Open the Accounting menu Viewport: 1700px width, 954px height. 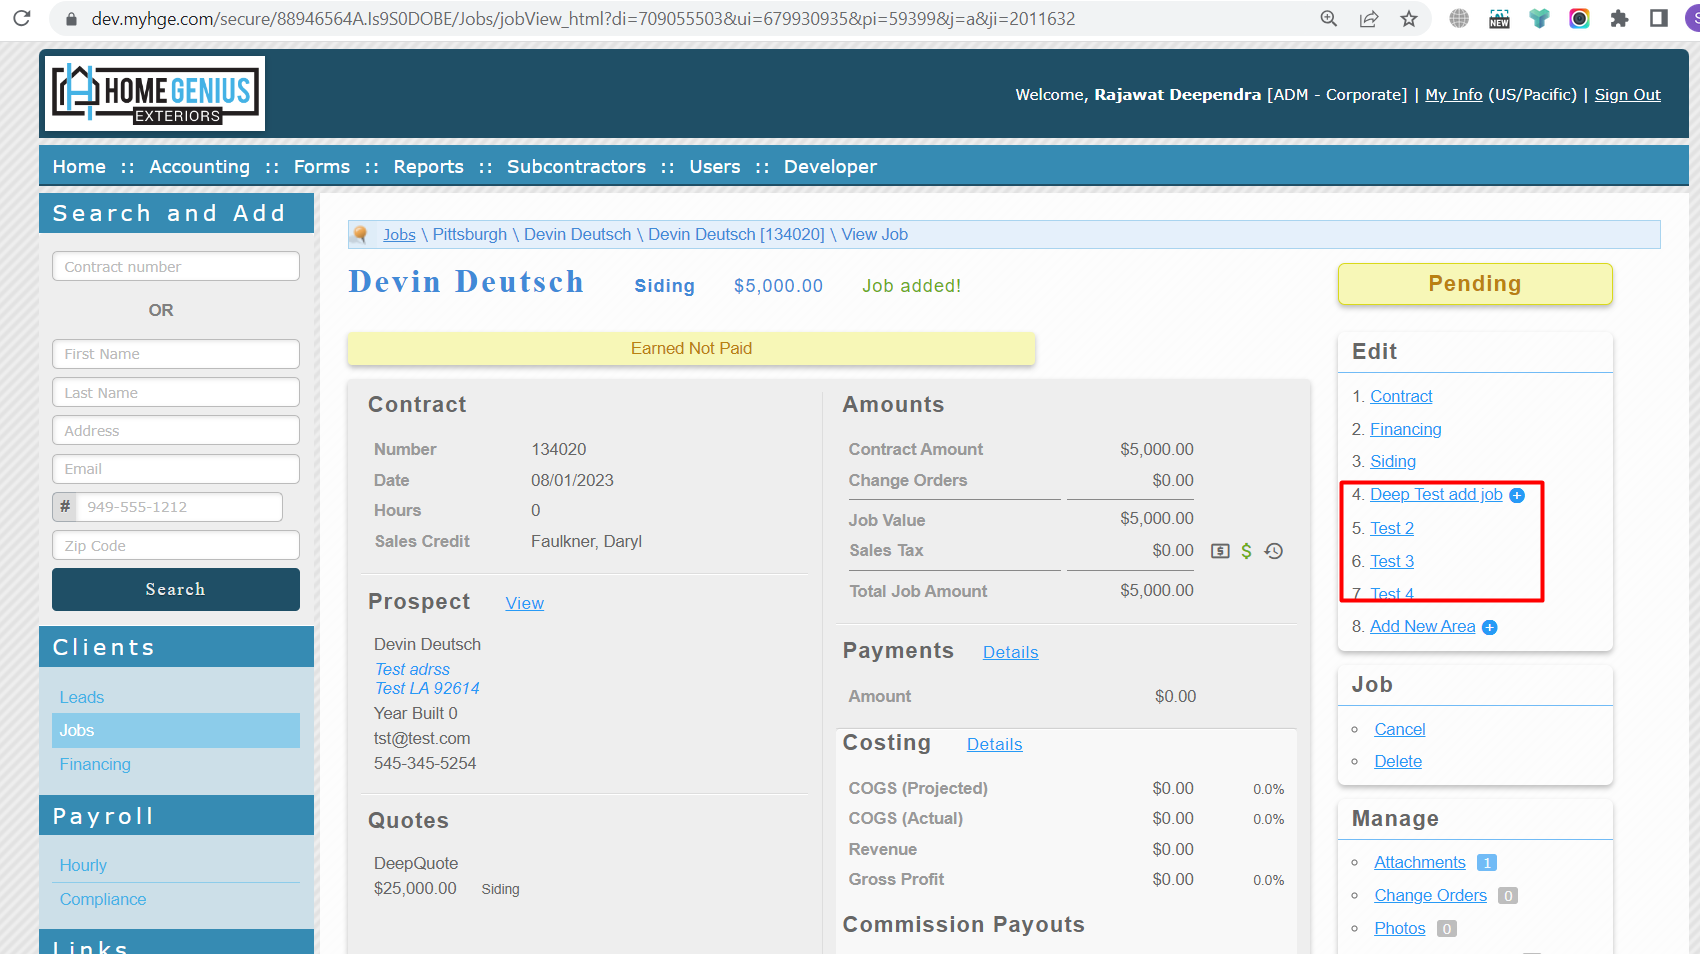(199, 167)
